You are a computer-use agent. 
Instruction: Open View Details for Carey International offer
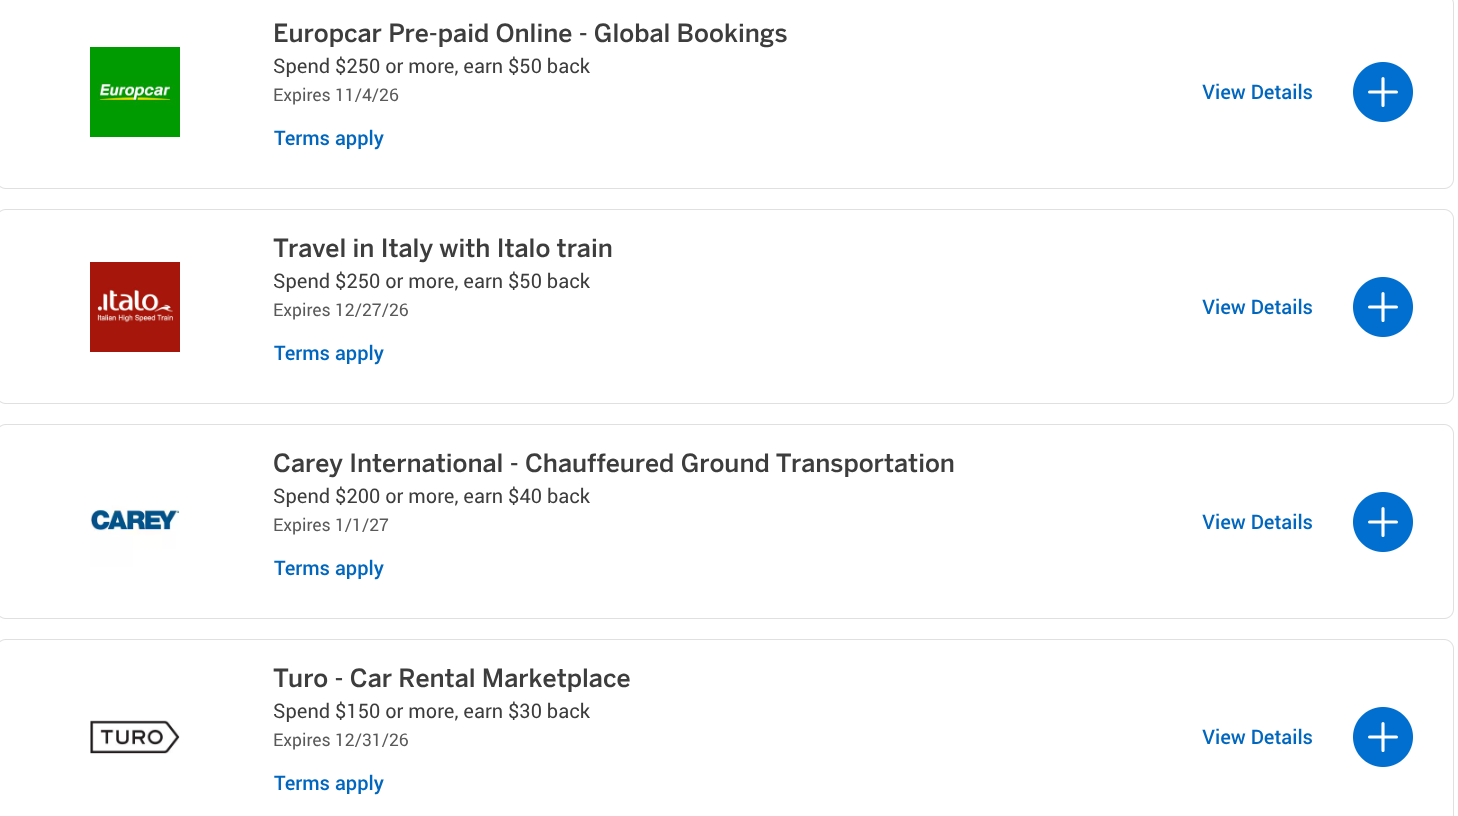click(x=1257, y=522)
